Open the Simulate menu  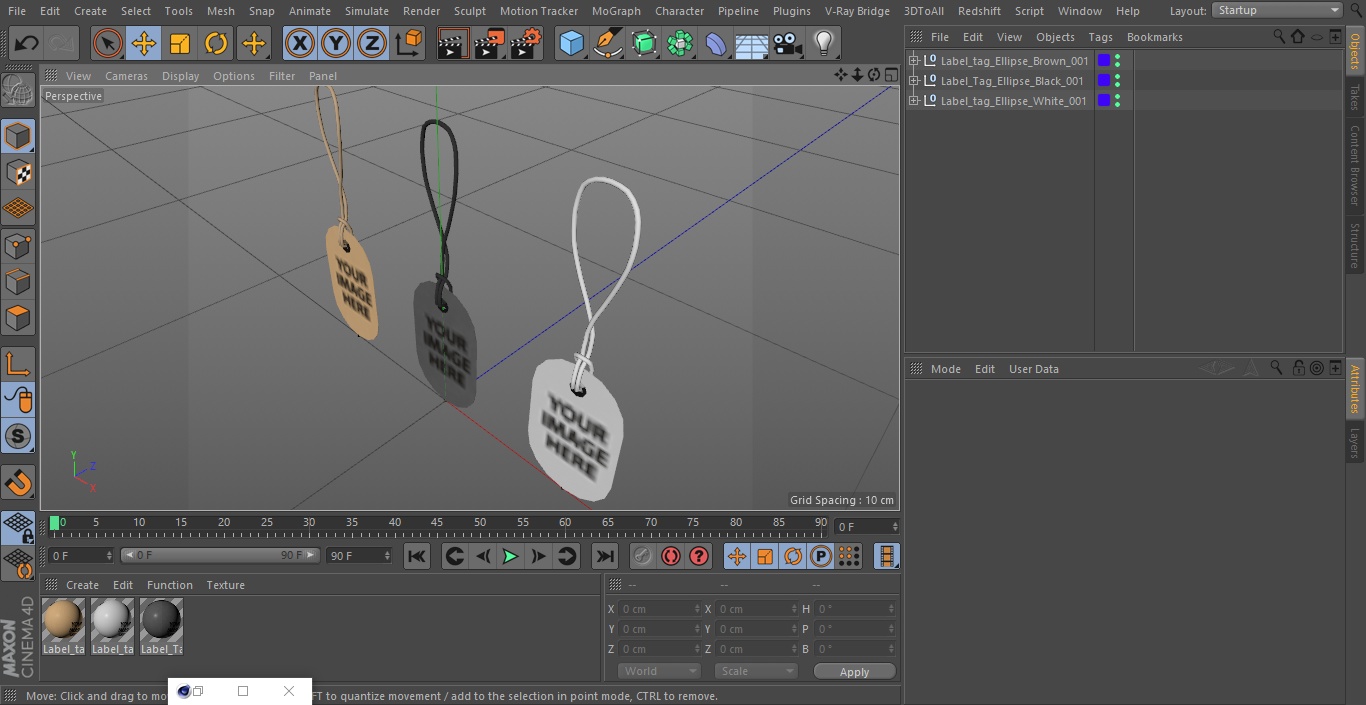367,11
